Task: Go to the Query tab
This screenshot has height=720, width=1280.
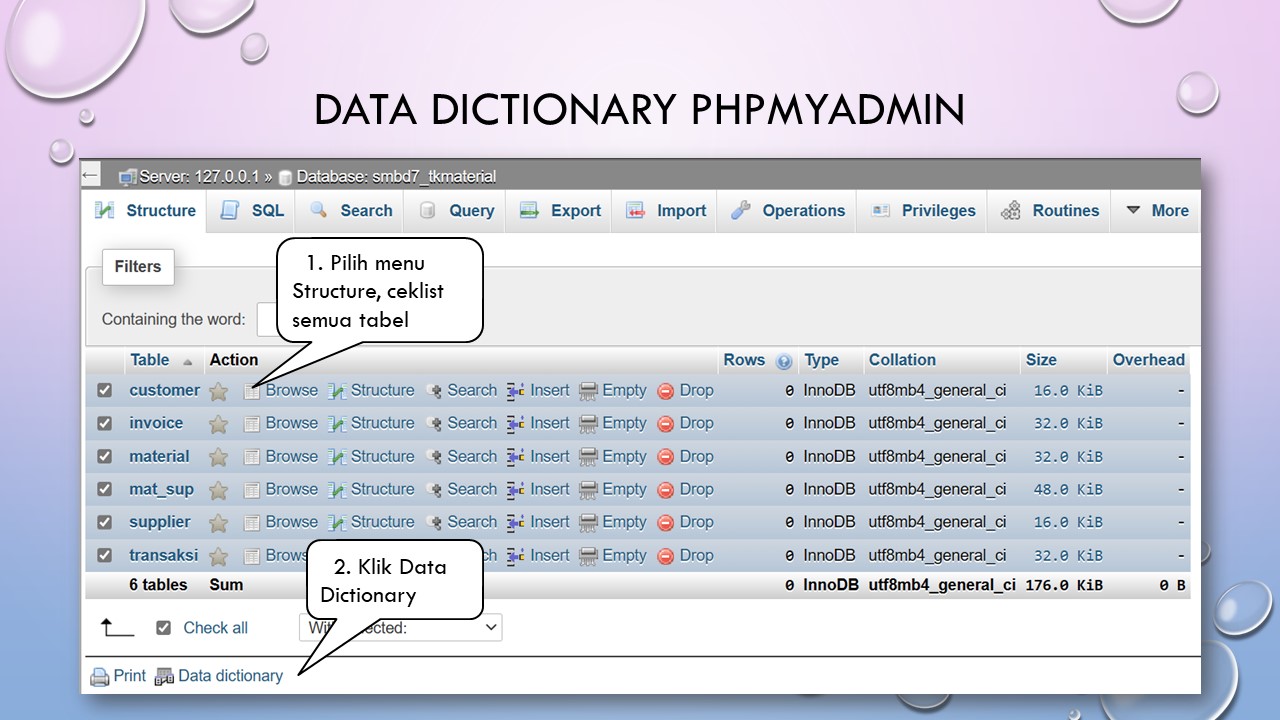Action: click(457, 211)
